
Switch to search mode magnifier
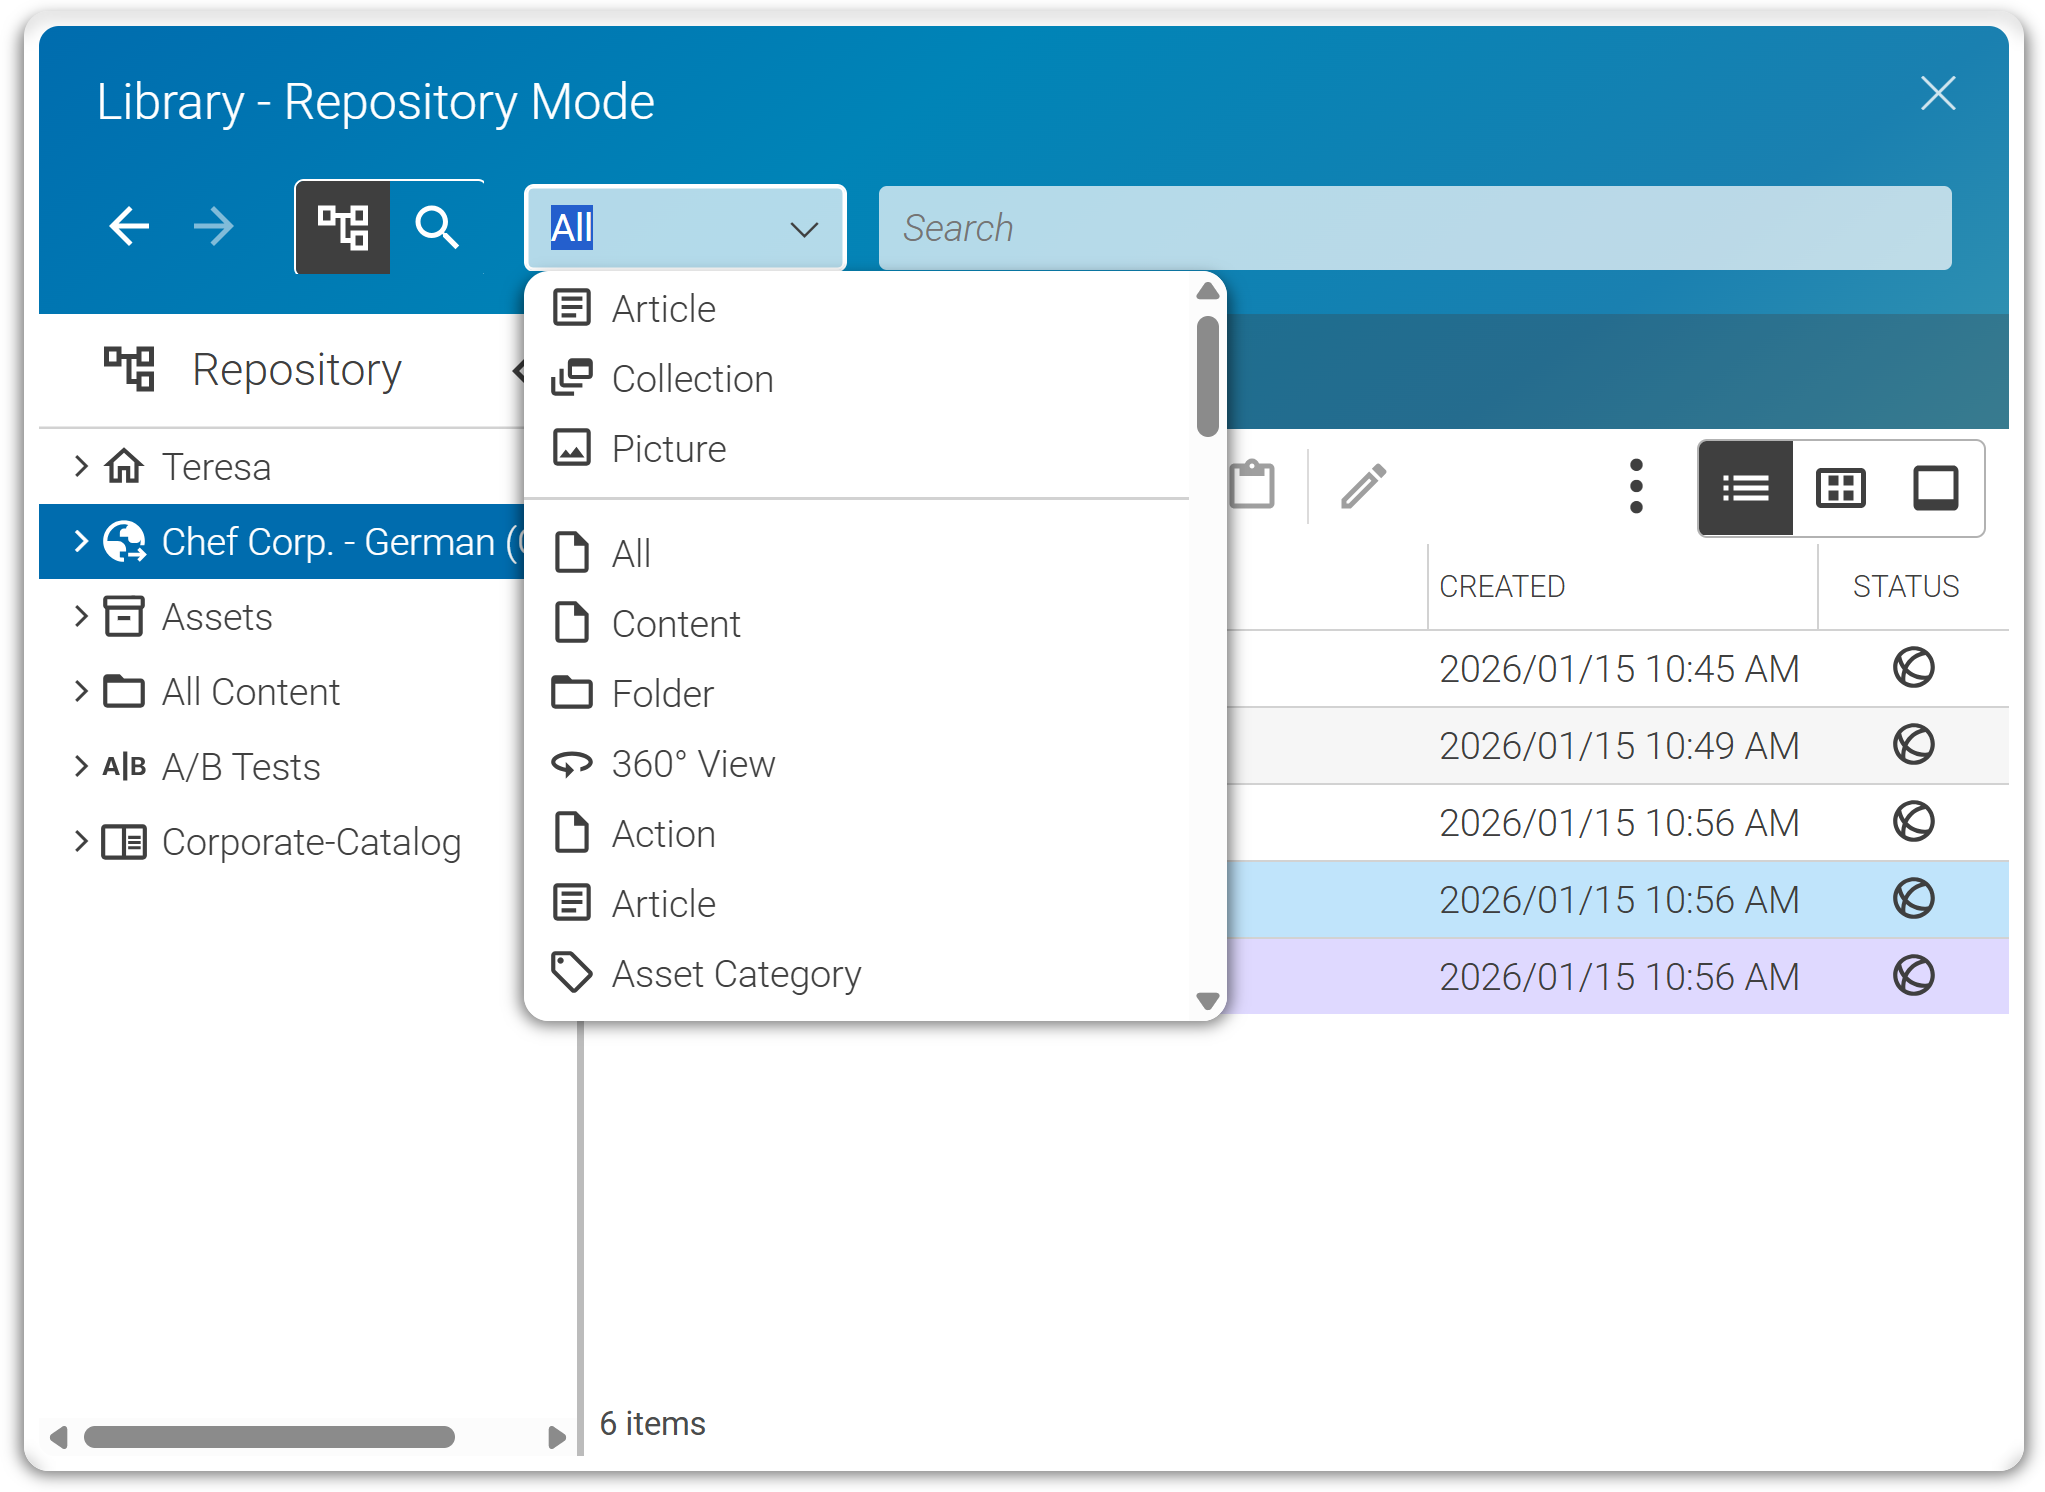coord(437,227)
